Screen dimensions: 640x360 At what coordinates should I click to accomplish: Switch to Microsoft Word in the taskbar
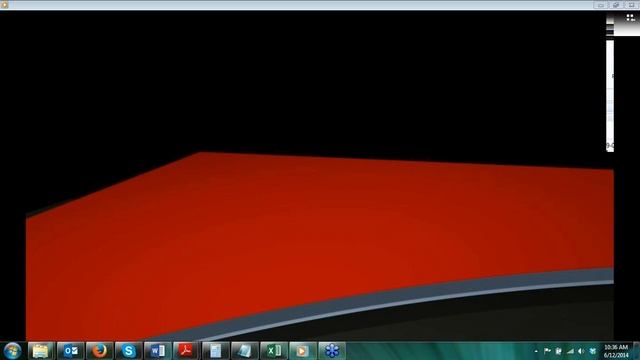pos(158,351)
